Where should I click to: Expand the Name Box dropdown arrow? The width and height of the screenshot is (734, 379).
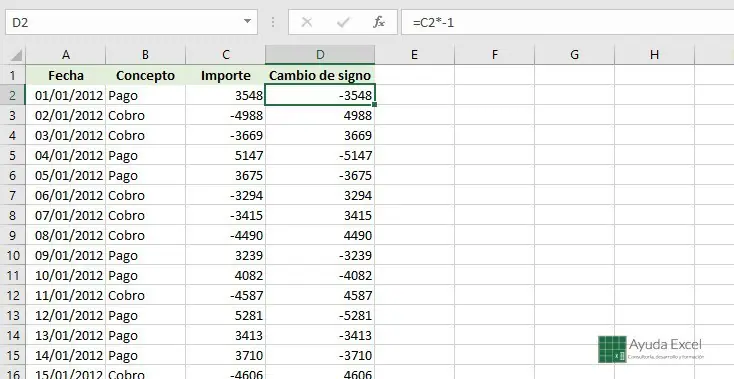pyautogui.click(x=248, y=22)
